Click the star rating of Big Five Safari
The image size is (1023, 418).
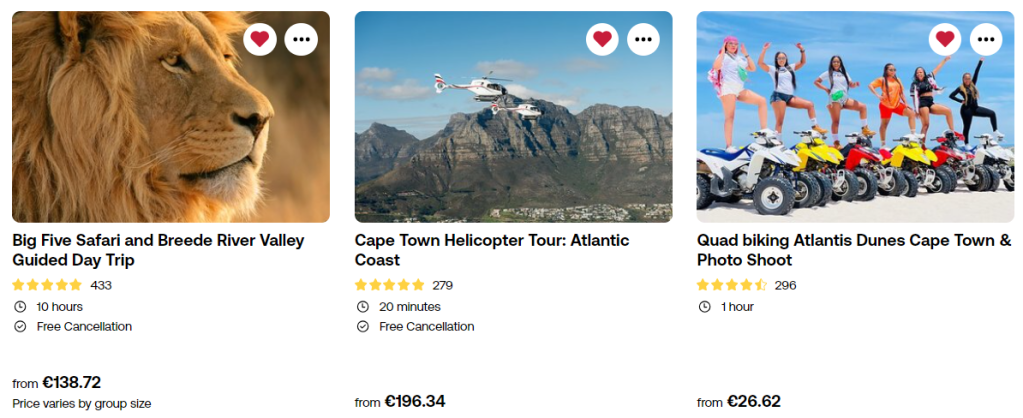click(47, 285)
